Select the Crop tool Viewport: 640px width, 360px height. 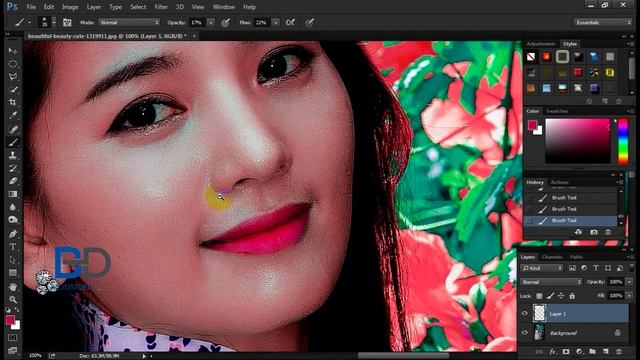coord(13,102)
